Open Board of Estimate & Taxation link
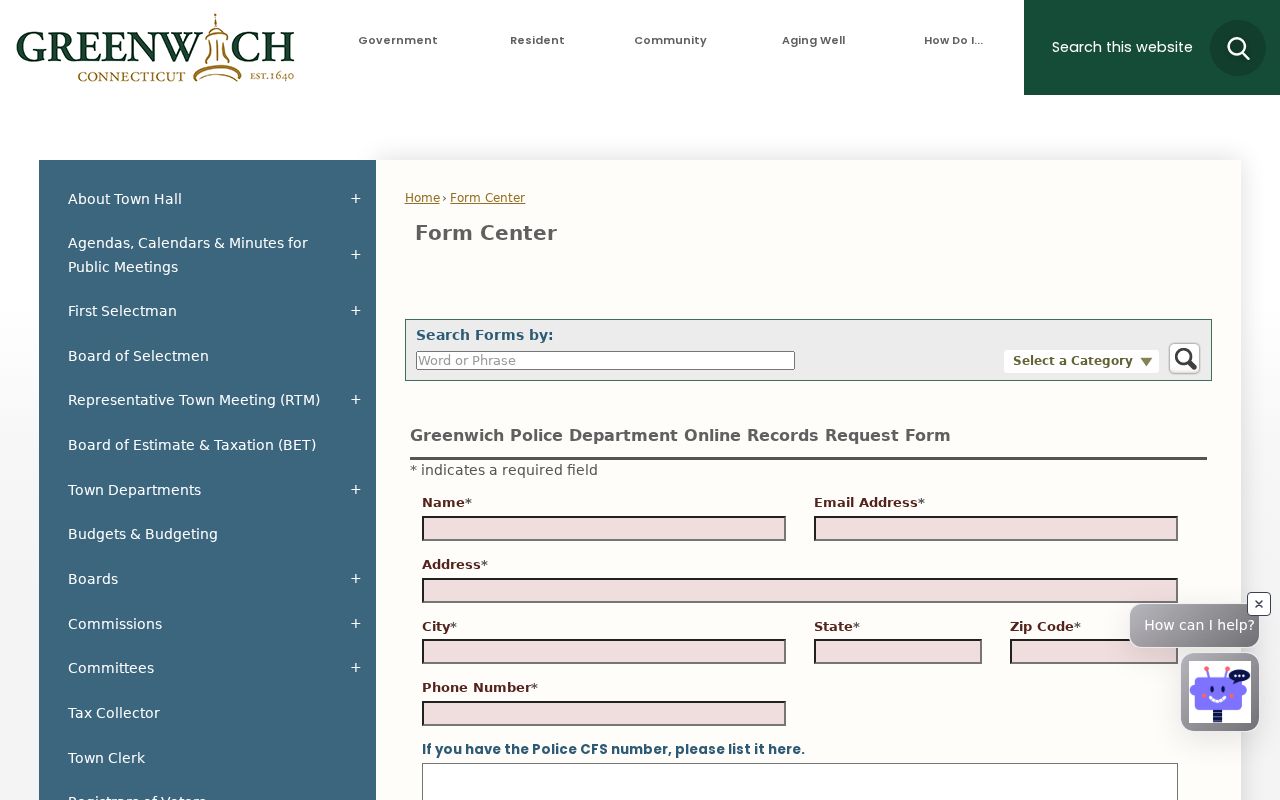1280x800 pixels. click(192, 445)
